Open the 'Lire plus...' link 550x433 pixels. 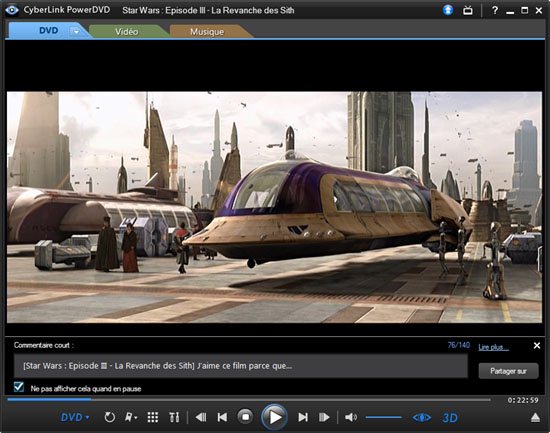click(x=493, y=347)
